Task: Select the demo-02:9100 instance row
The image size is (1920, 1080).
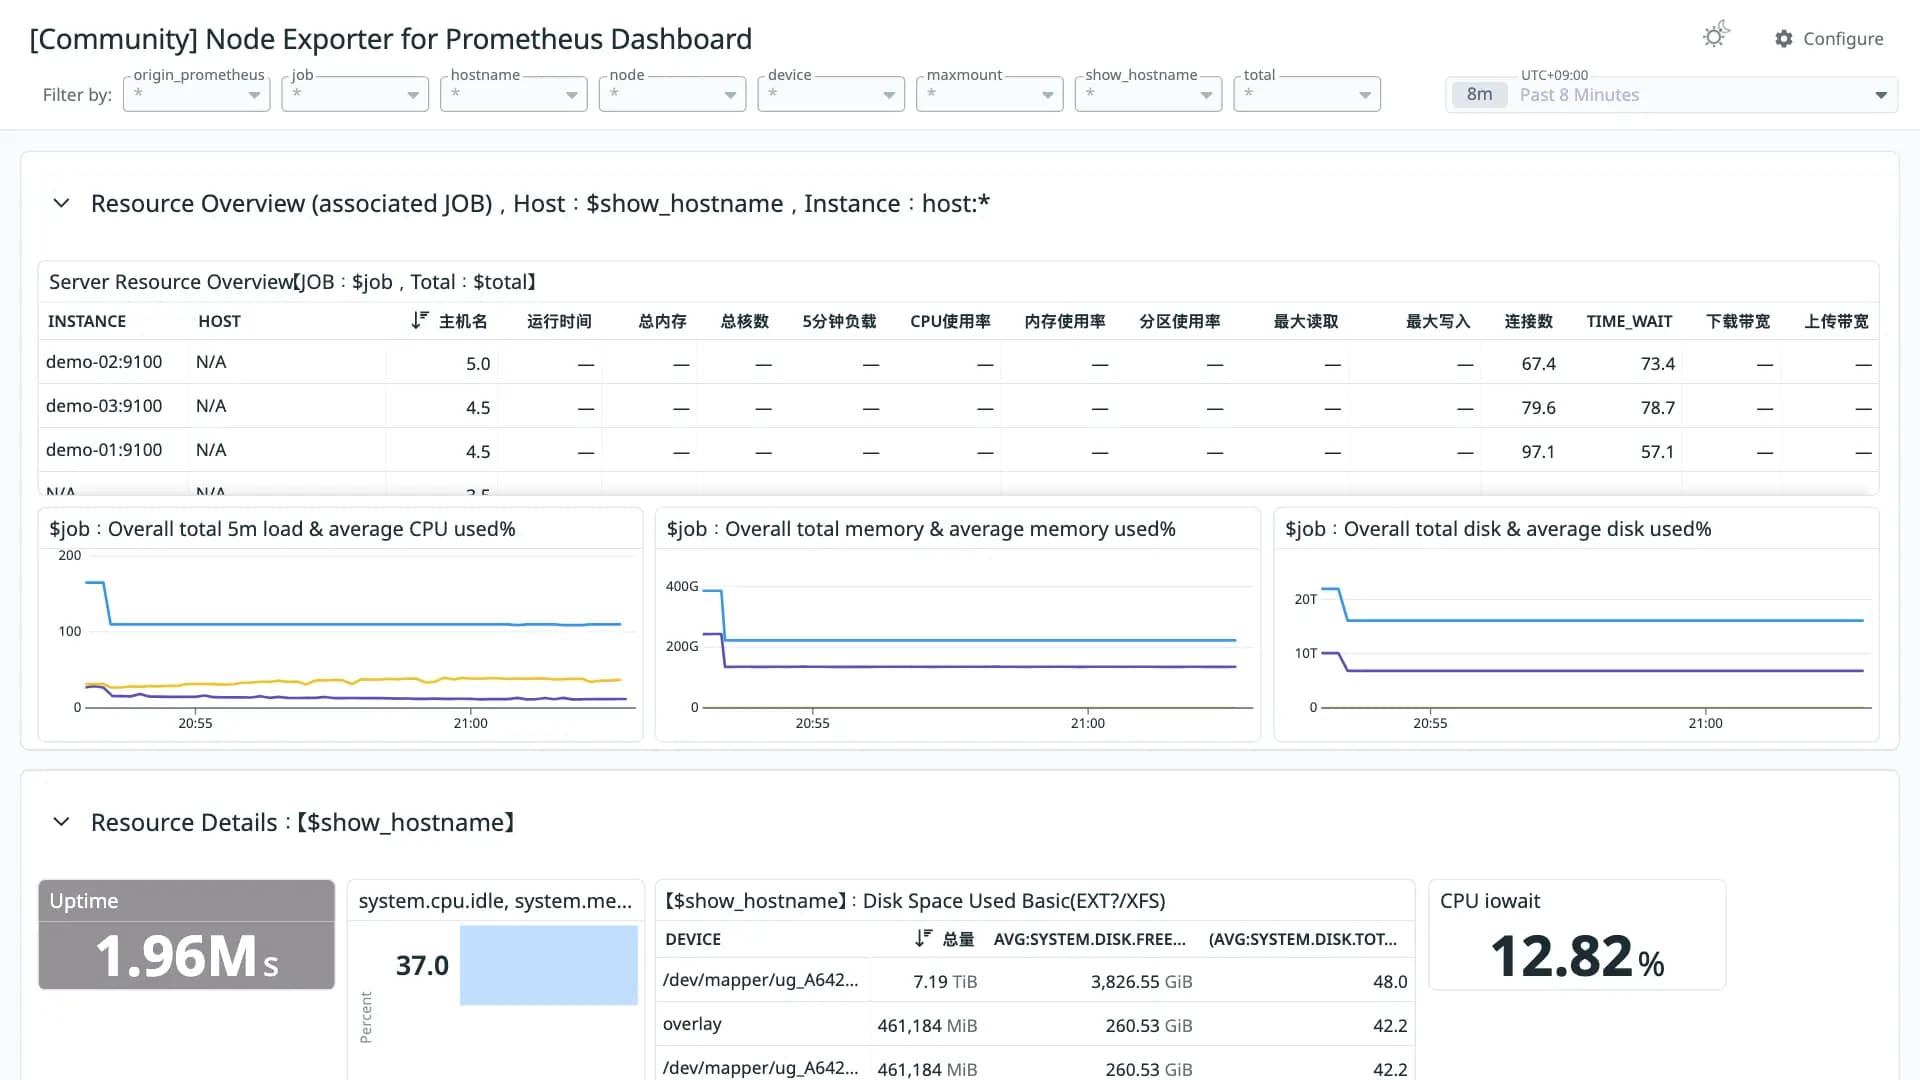Action: tap(958, 363)
